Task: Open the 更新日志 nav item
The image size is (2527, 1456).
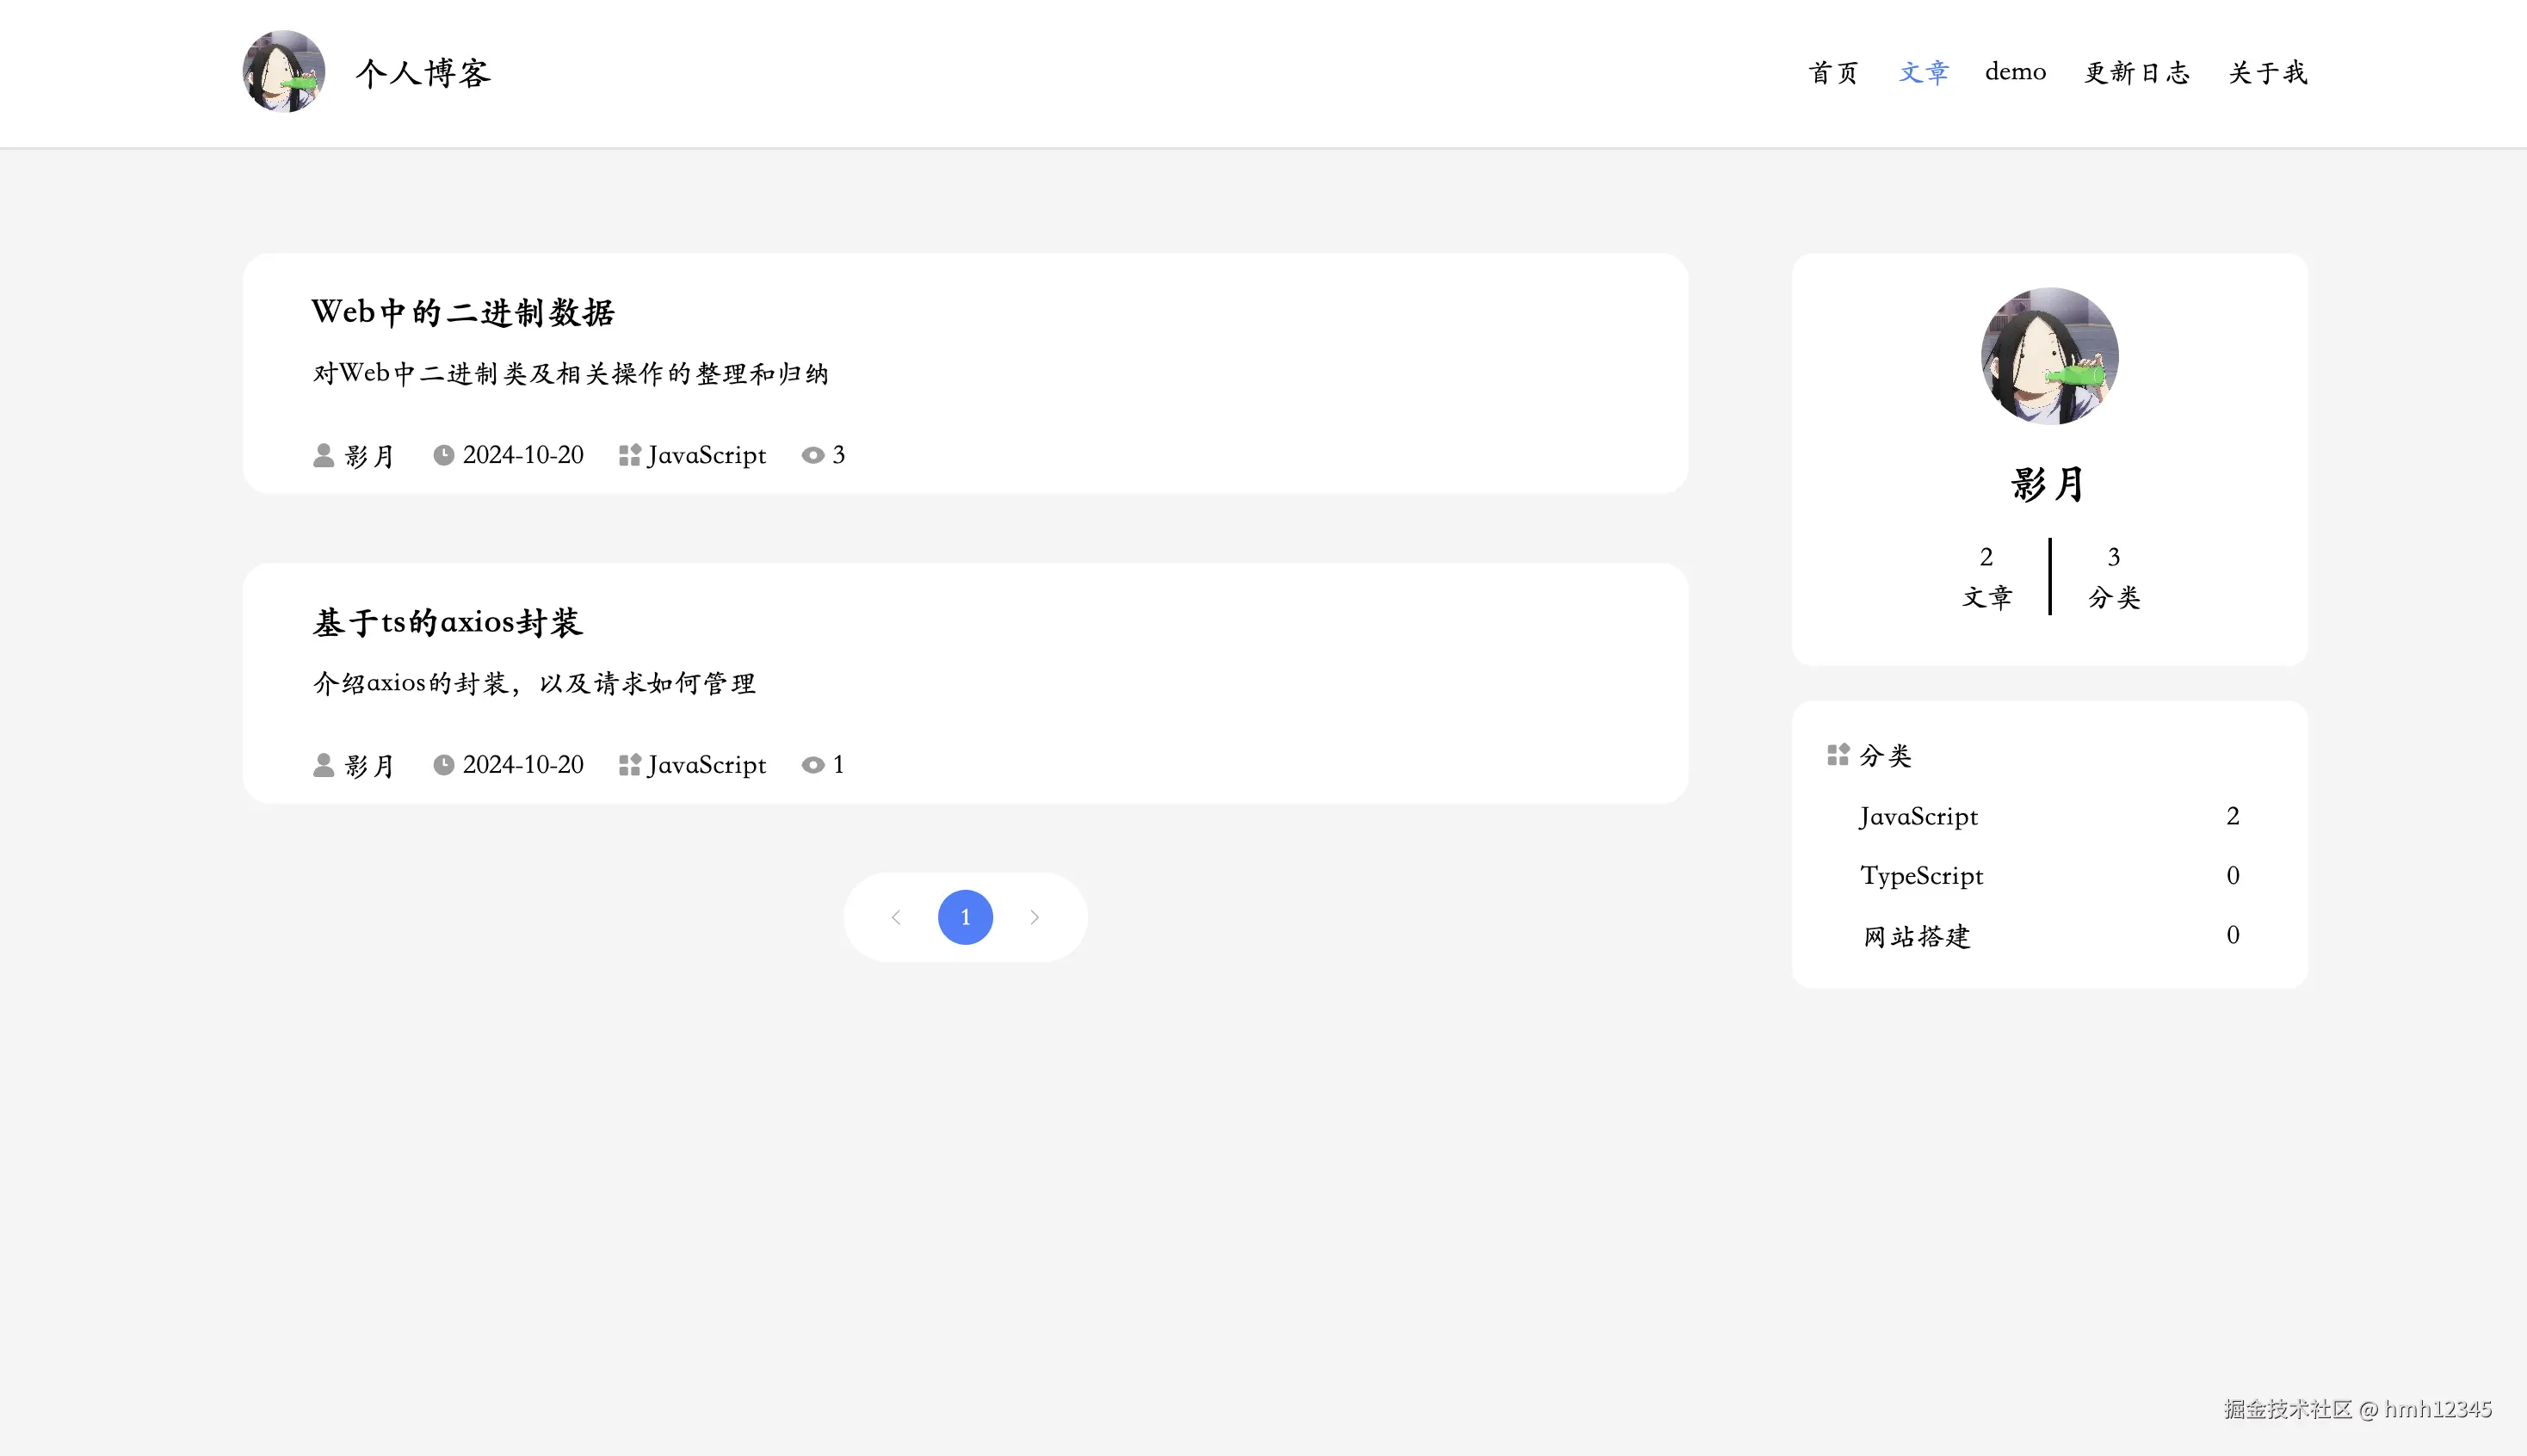Action: pos(2136,73)
